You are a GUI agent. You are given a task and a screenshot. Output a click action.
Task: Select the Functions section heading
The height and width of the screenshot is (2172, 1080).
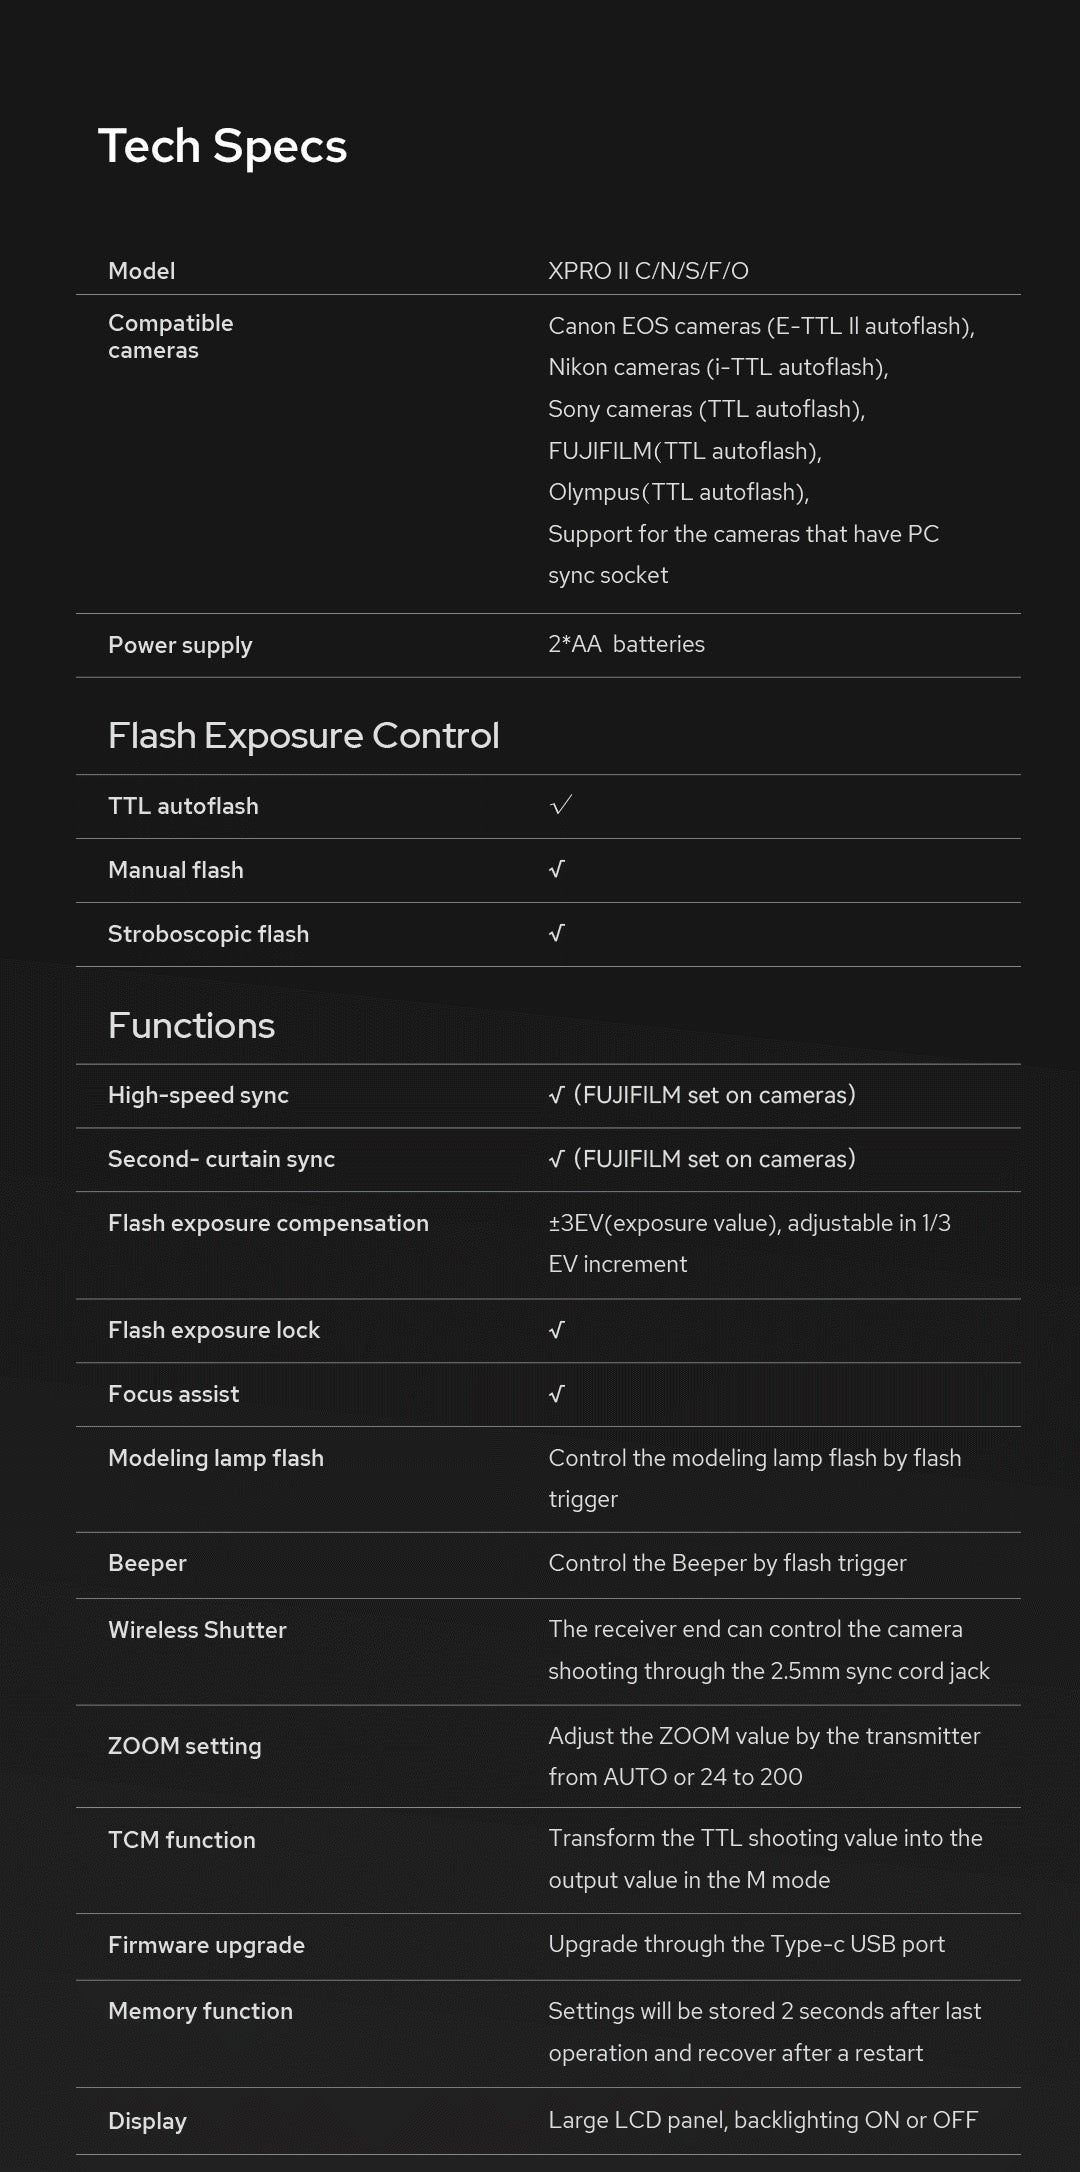191,1026
